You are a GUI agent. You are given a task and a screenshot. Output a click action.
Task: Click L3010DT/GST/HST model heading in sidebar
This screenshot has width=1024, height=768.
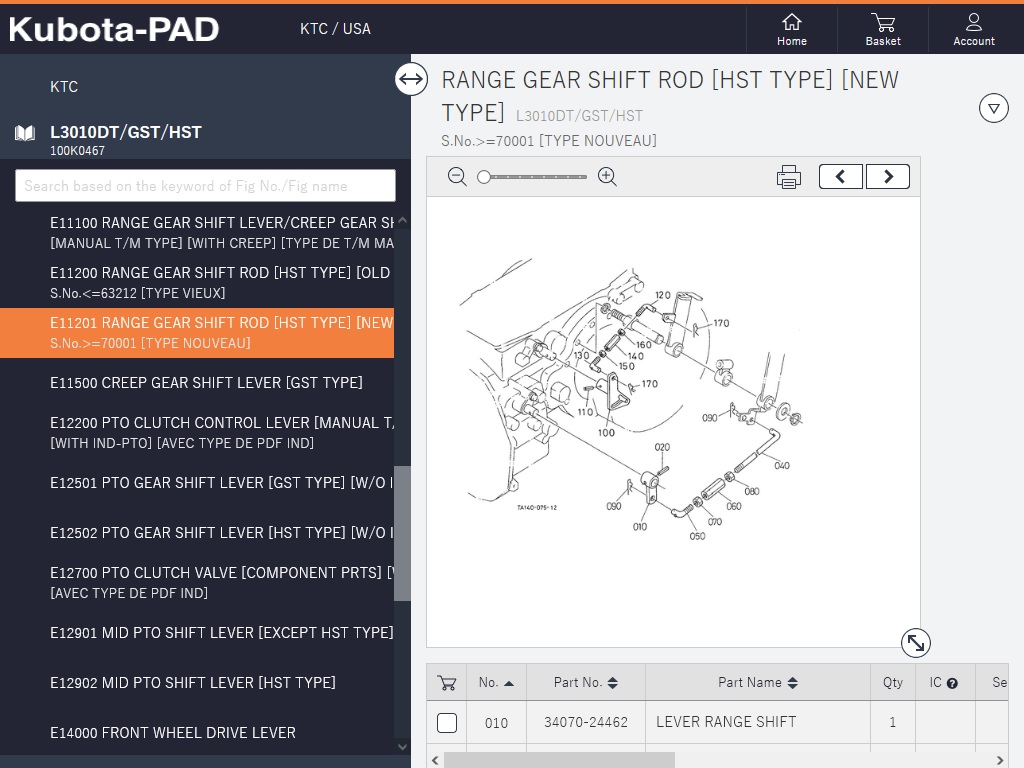(x=126, y=133)
